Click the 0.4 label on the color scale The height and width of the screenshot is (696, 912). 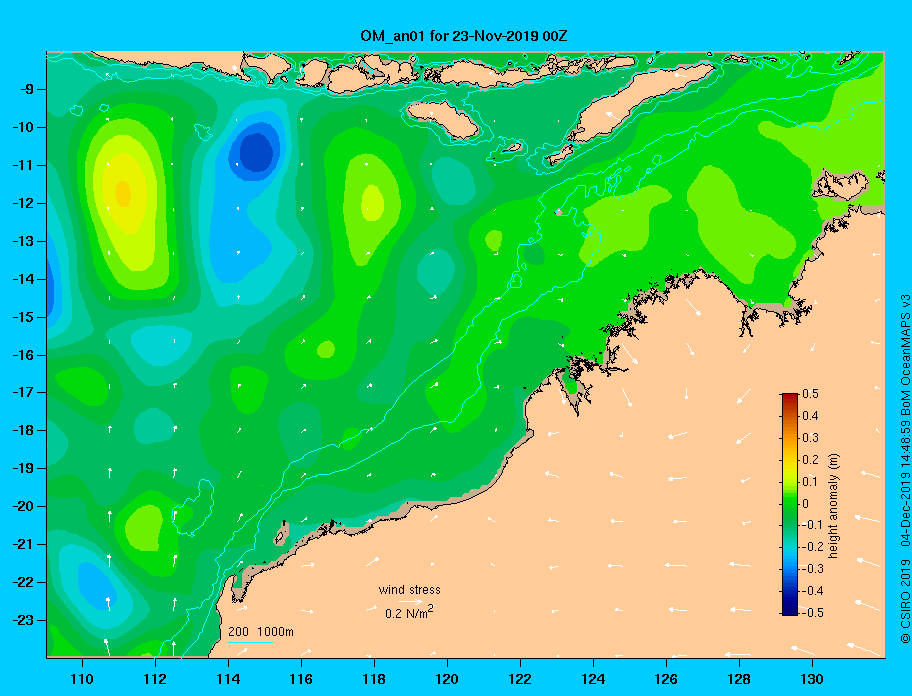[x=810, y=416]
